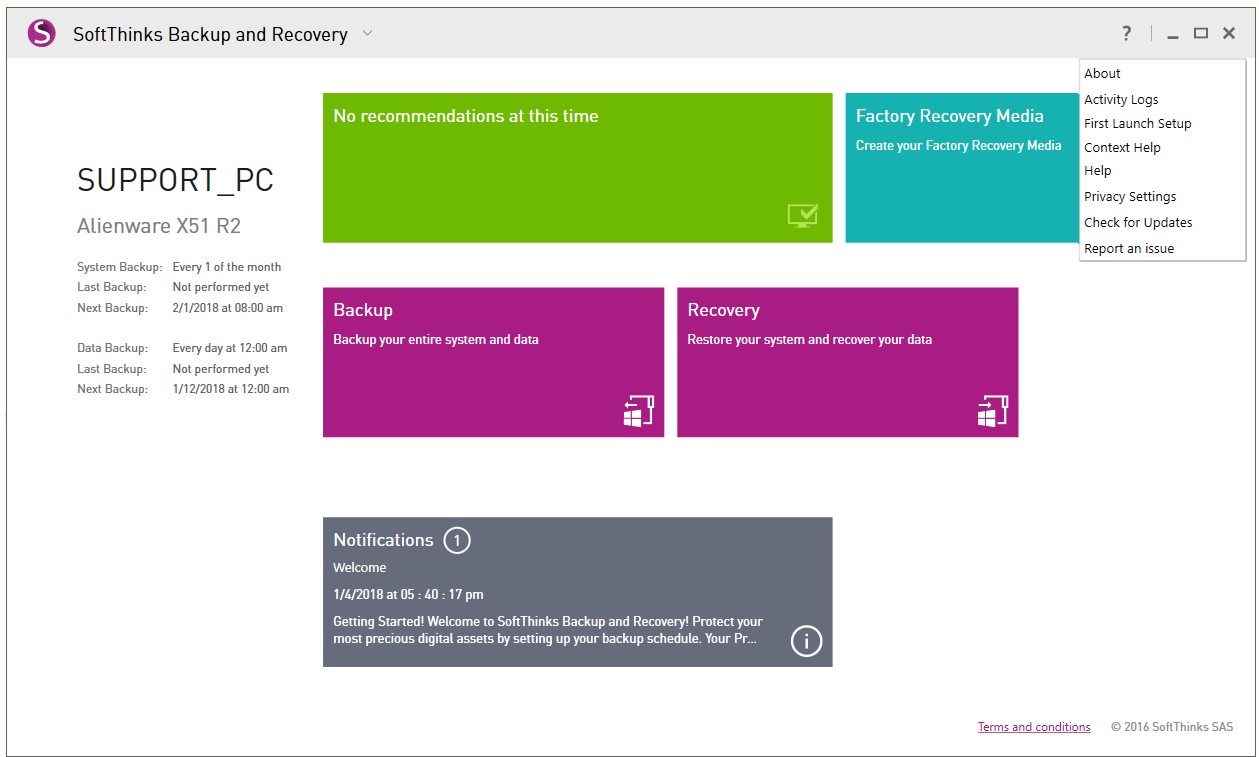Screen dimensions: 1259x757
Task: Click the Welcome notification title
Action: [x=360, y=567]
